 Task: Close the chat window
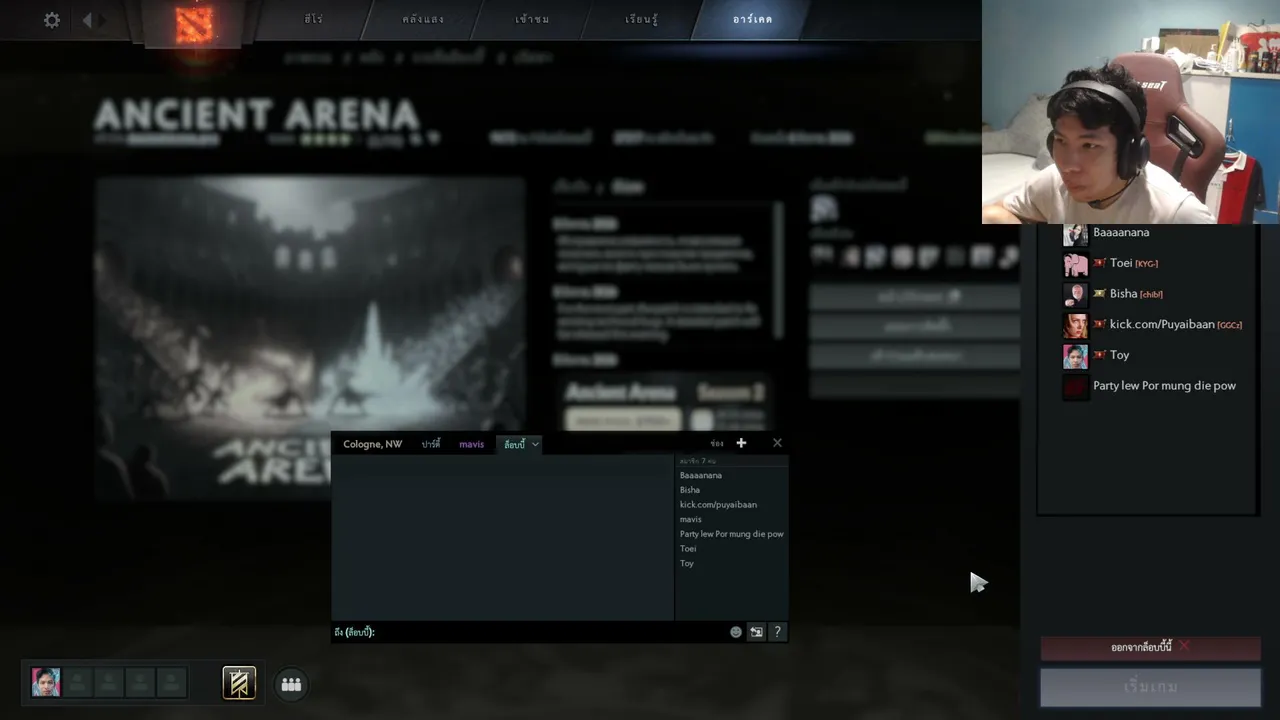pyautogui.click(x=777, y=443)
